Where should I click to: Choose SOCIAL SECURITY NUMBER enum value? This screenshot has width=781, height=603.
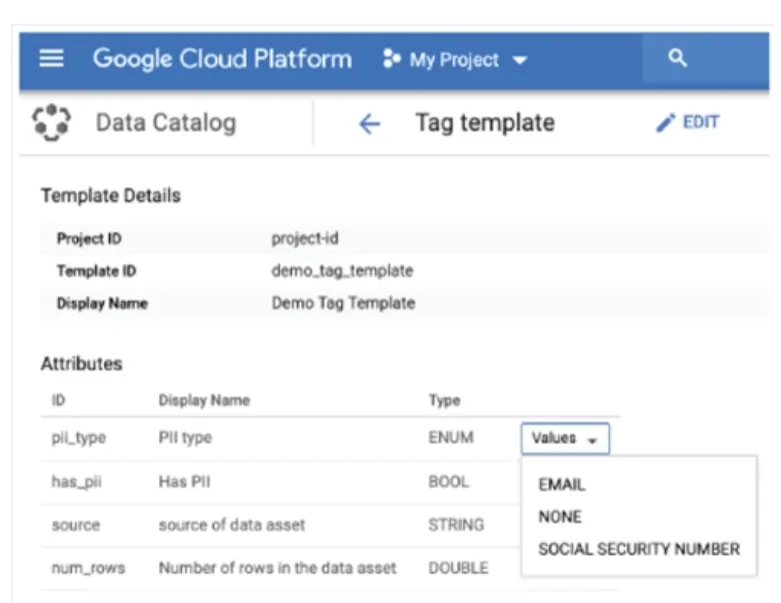[x=639, y=549]
